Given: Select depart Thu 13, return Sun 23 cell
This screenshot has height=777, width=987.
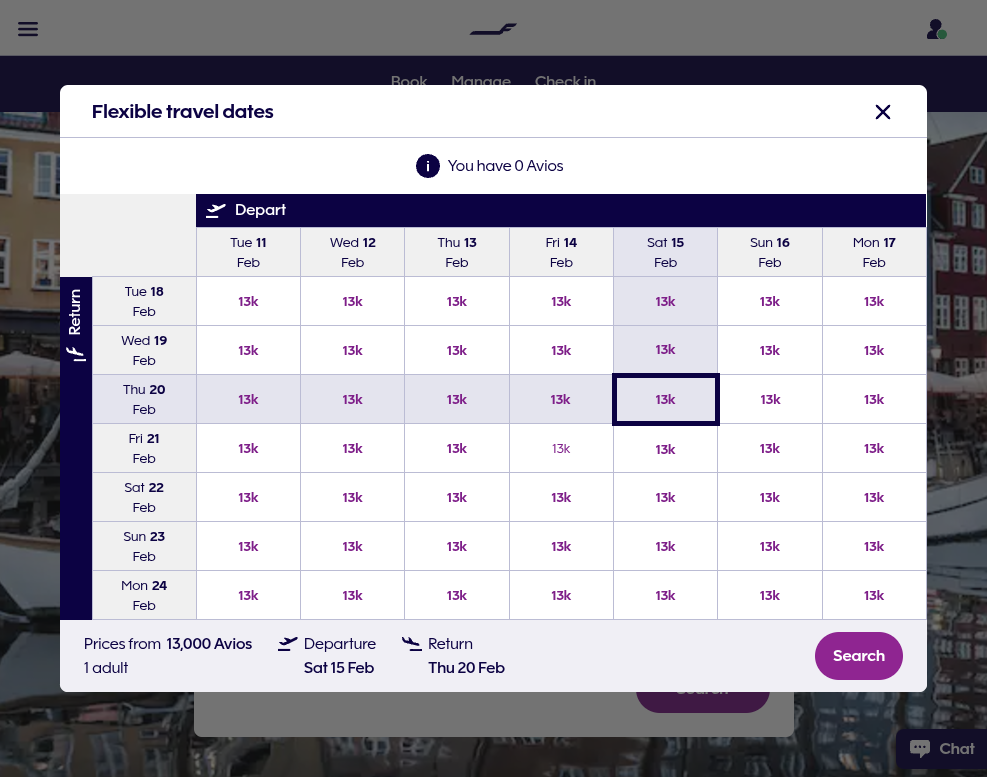Looking at the screenshot, I should (456, 547).
